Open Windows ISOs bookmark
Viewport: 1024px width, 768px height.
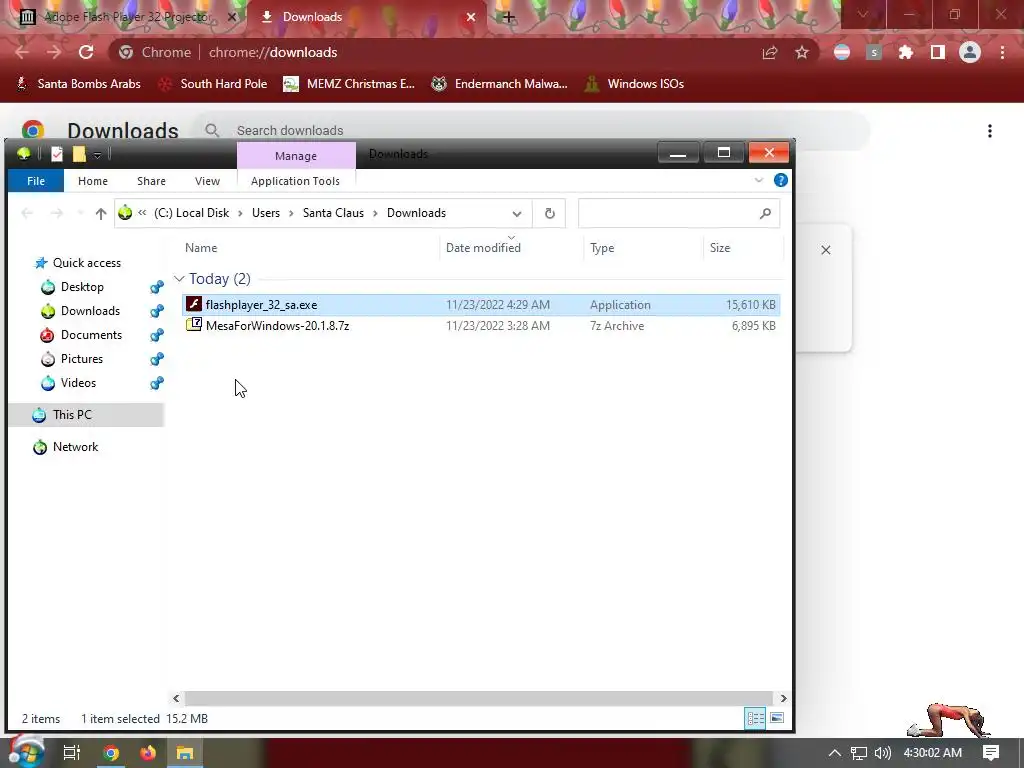[x=634, y=84]
